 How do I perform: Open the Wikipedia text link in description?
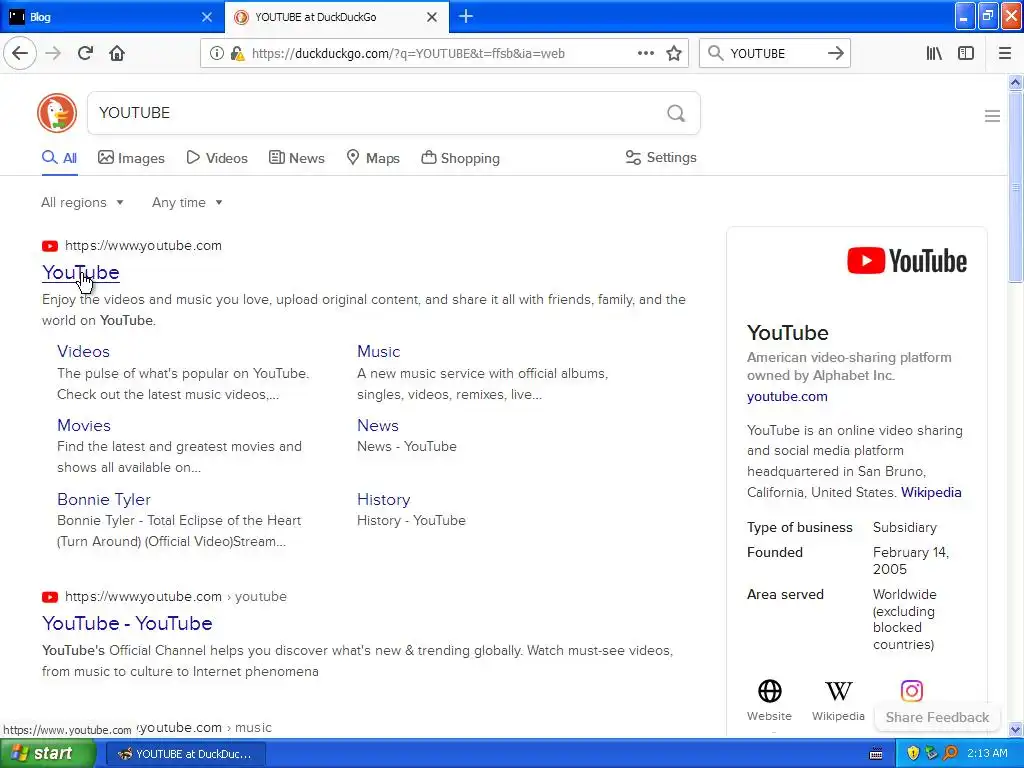(931, 492)
